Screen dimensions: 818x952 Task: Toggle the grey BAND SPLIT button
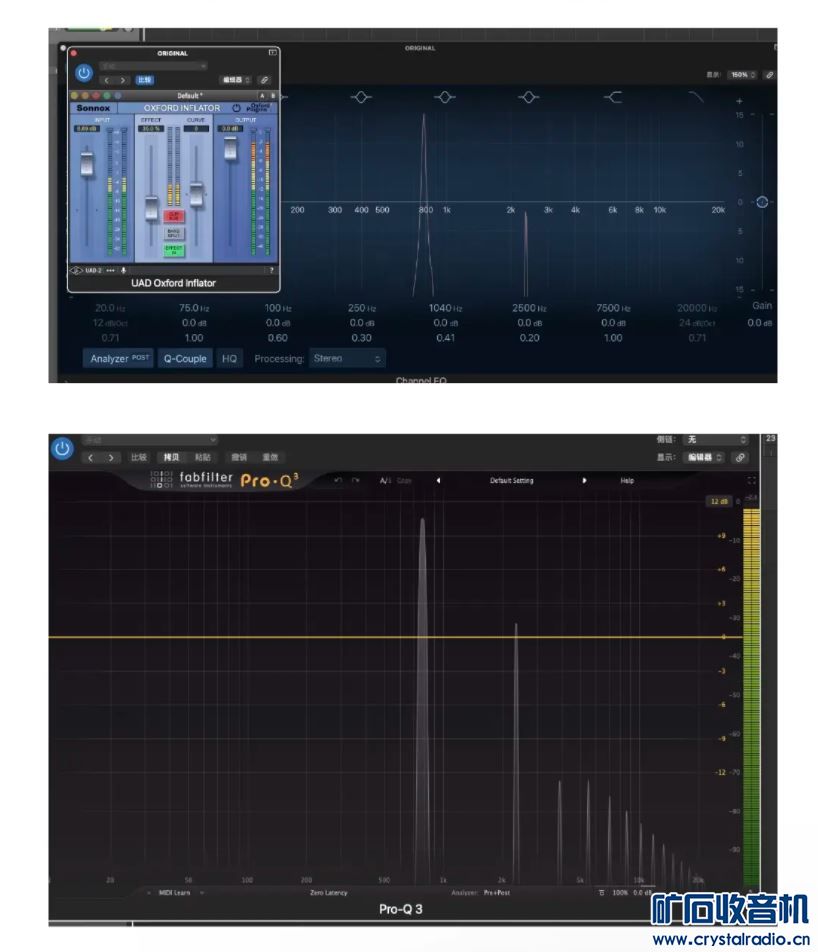[x=174, y=233]
